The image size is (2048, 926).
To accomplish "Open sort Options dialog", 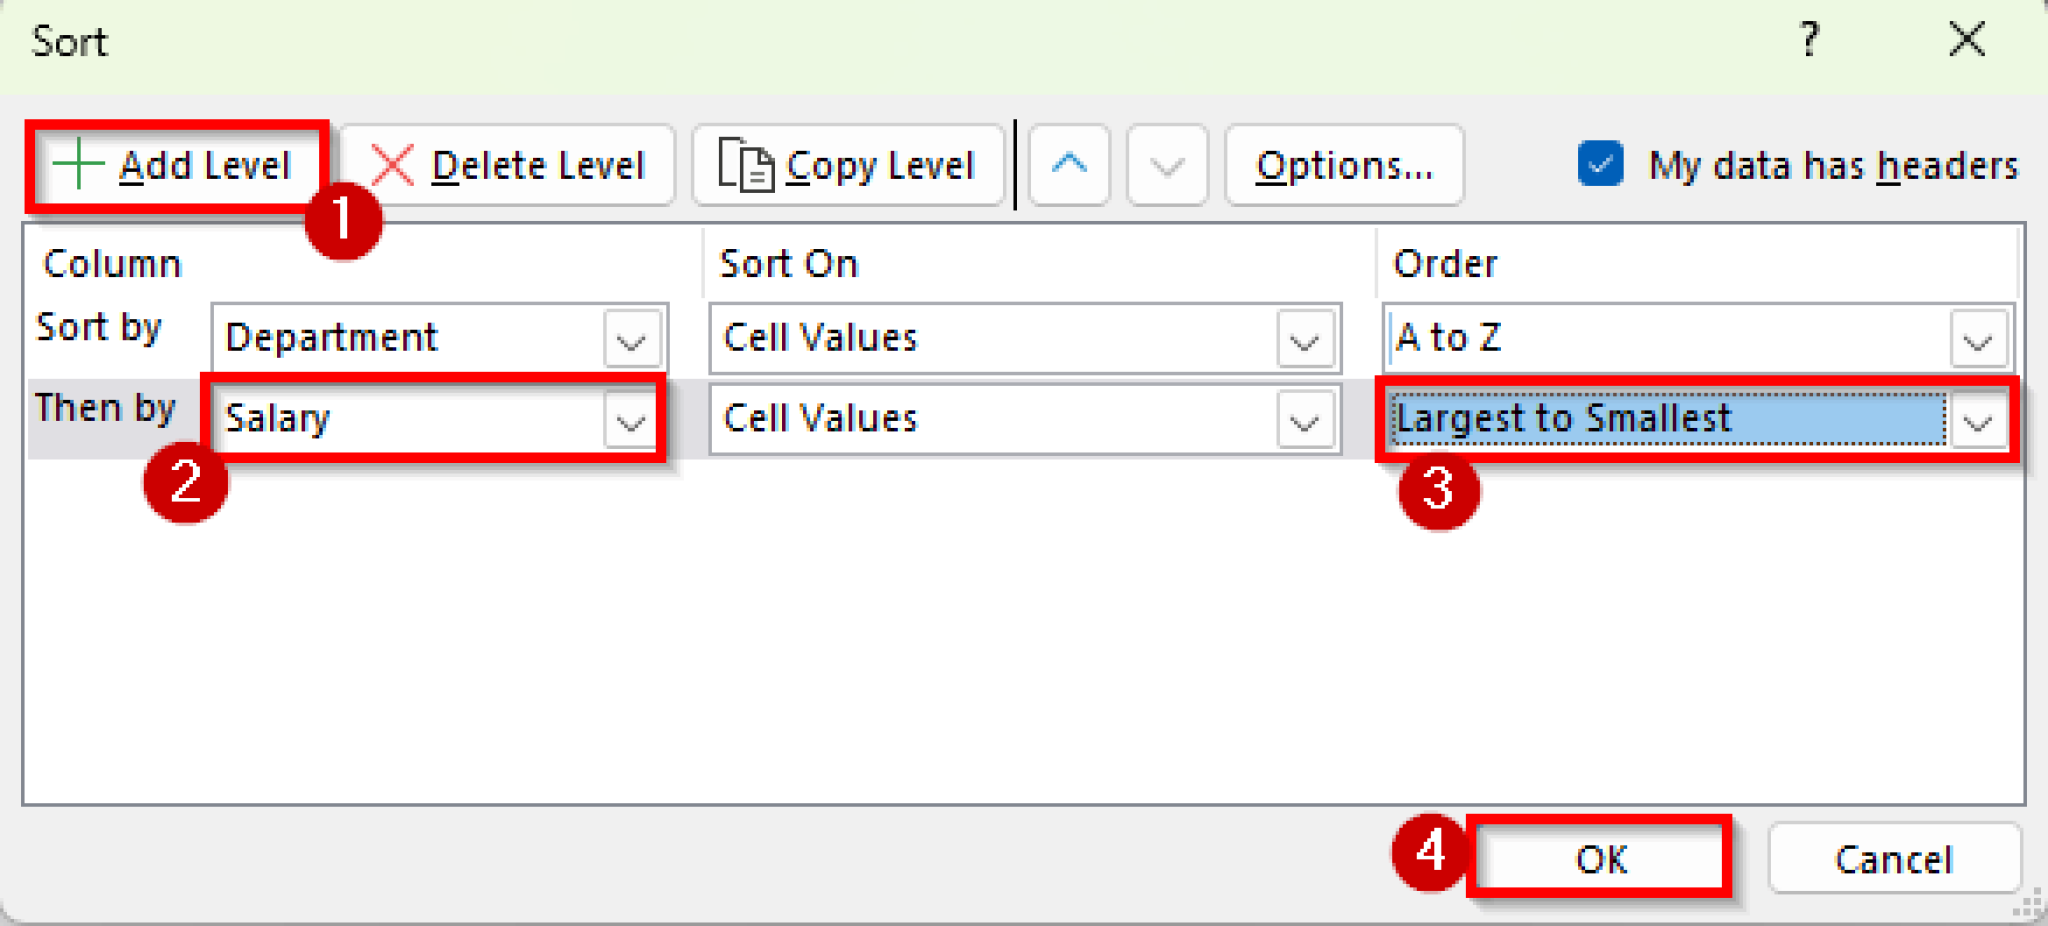I will (1344, 165).
